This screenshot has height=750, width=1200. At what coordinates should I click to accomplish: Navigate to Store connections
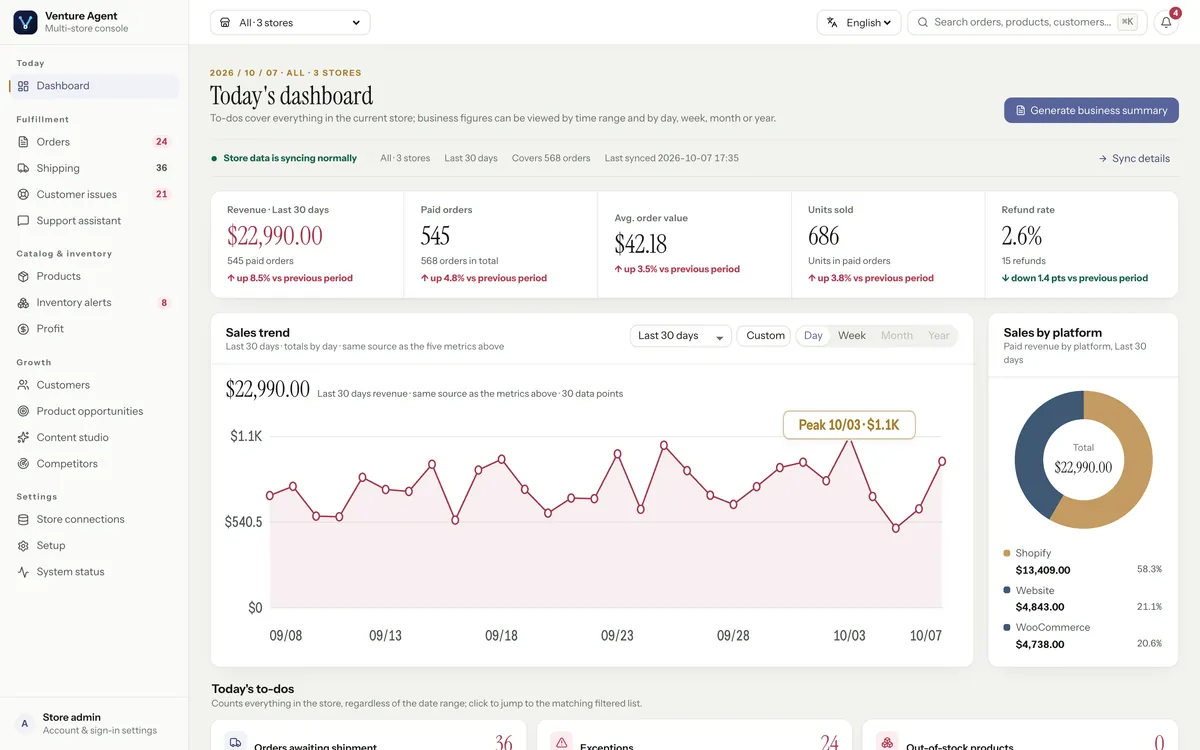[x=94, y=520]
